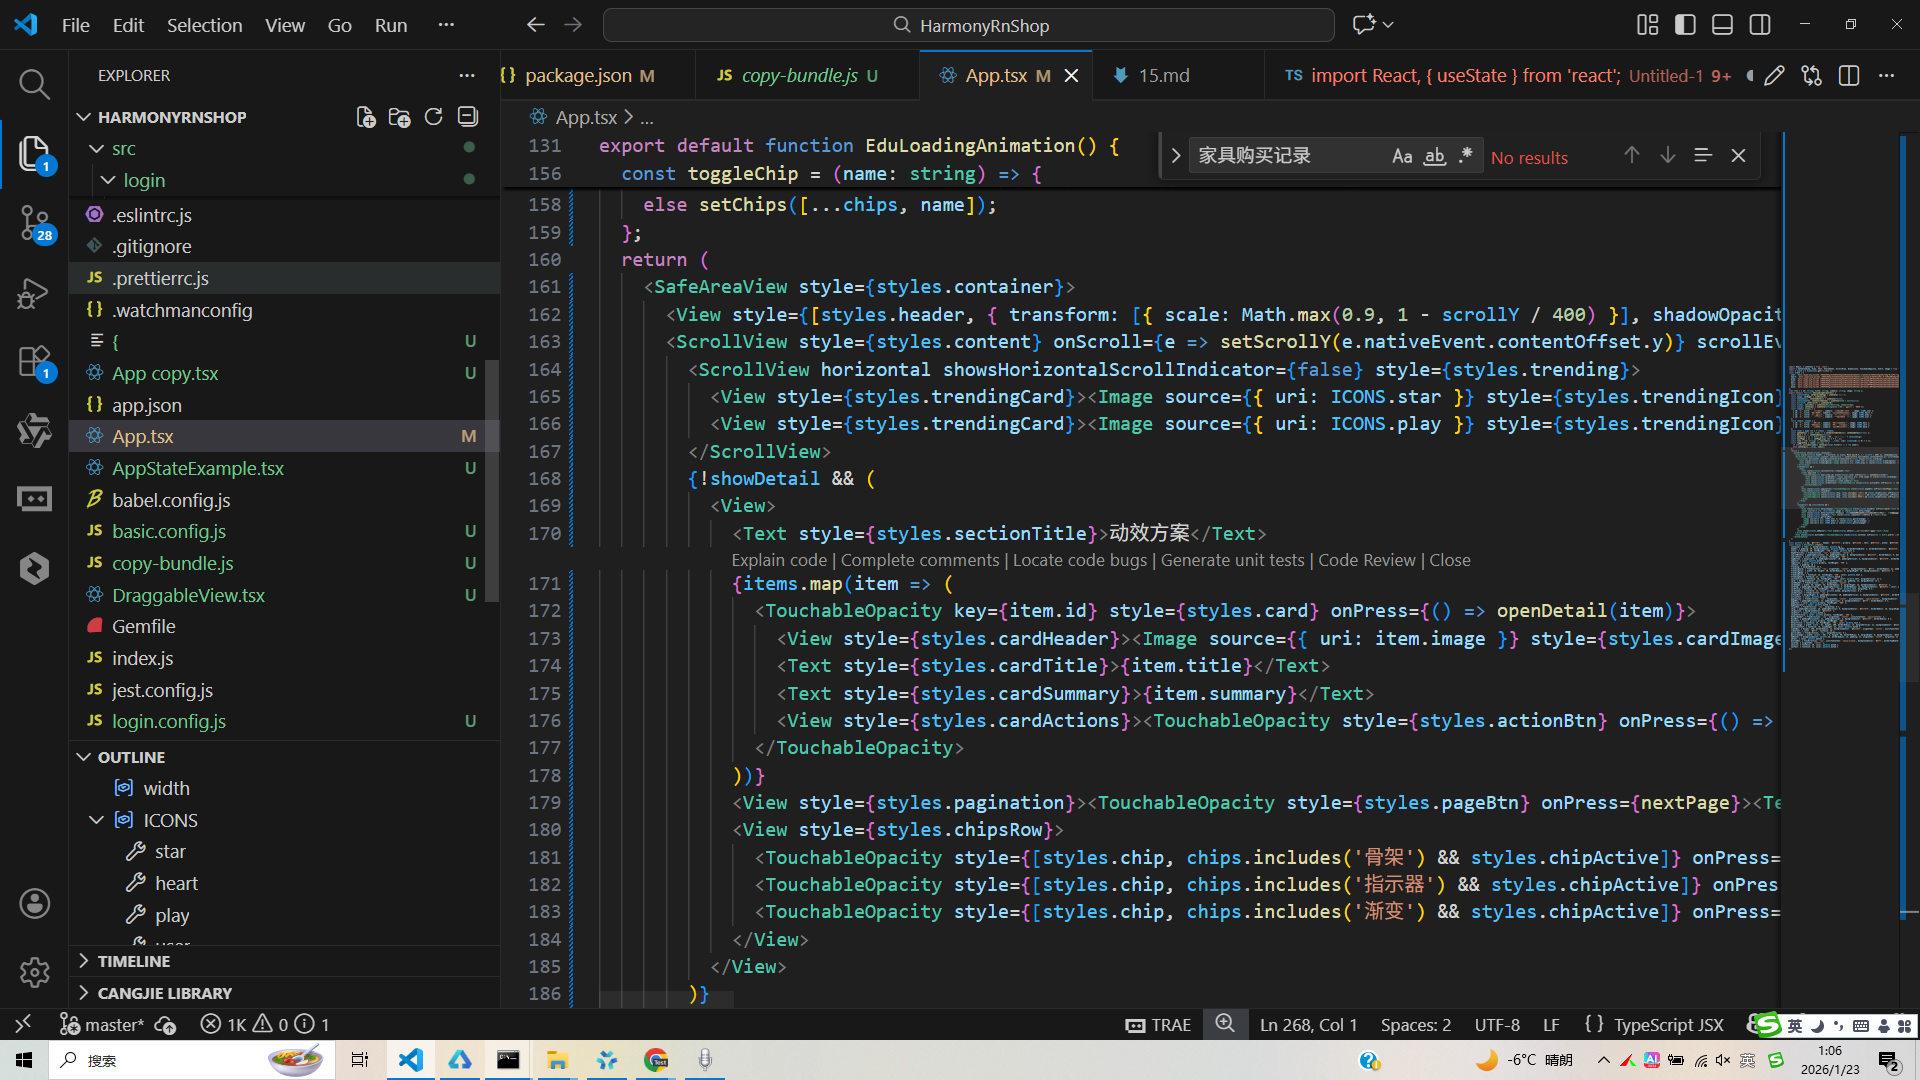Screen dimensions: 1920x1080
Task: Click the Generate unit tests link
Action: [1232, 560]
